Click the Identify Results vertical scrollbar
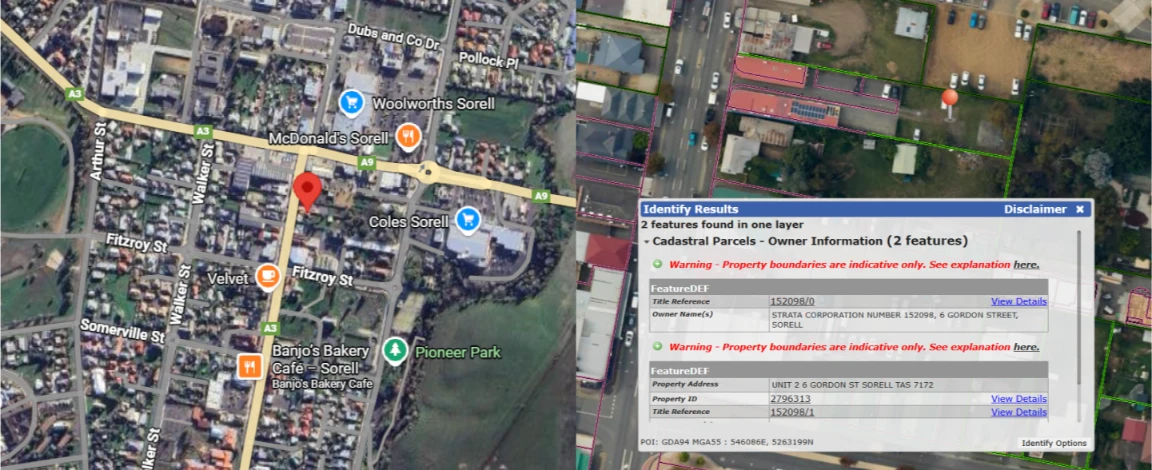This screenshot has width=1152, height=470. coord(1079,308)
